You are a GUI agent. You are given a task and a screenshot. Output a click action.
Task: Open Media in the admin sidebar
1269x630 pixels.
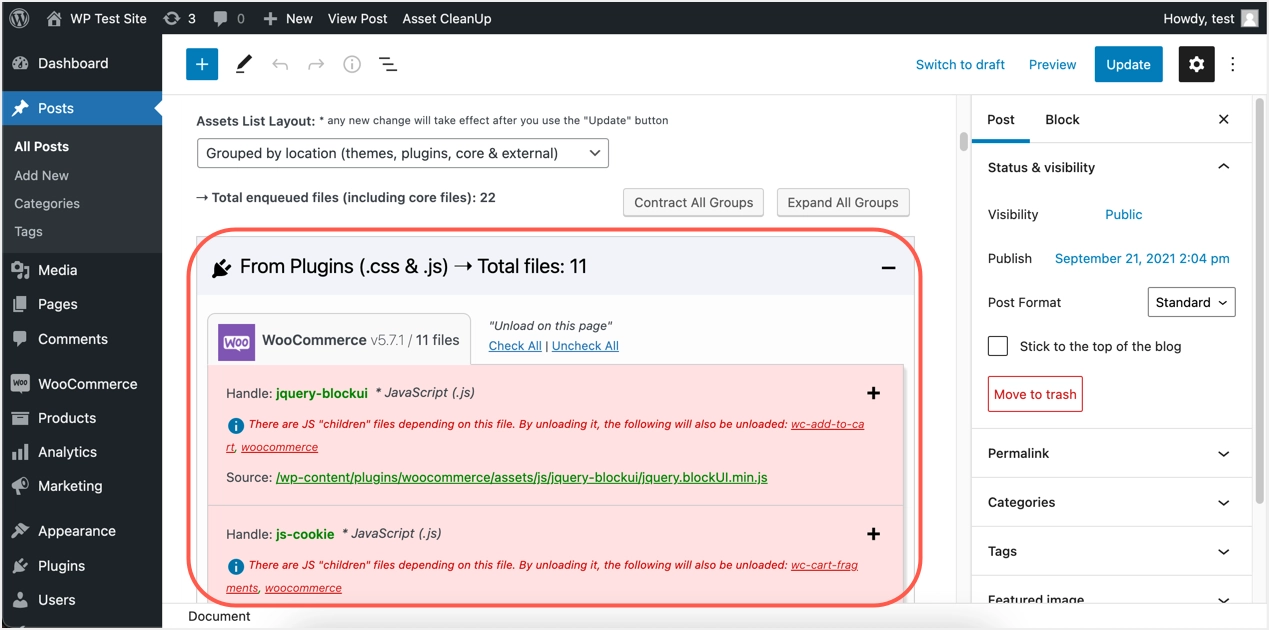(x=57, y=270)
